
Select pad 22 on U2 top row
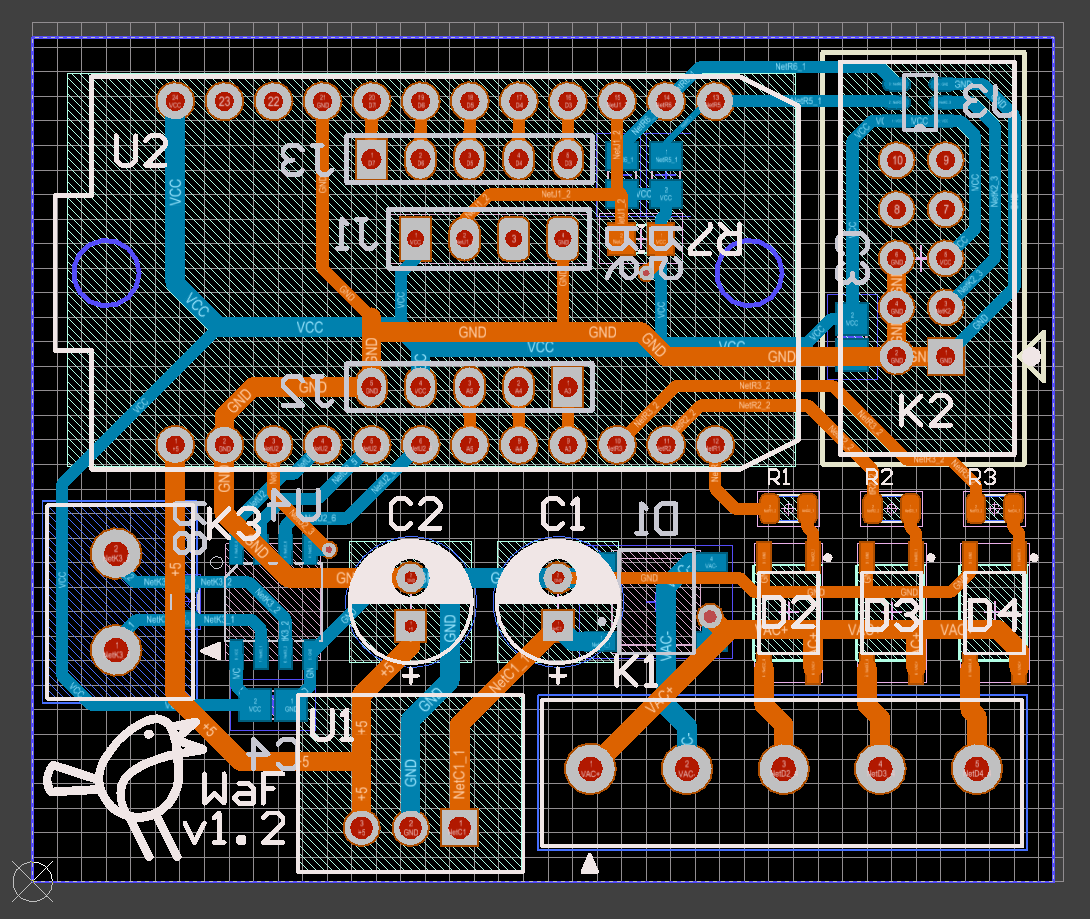click(273, 101)
